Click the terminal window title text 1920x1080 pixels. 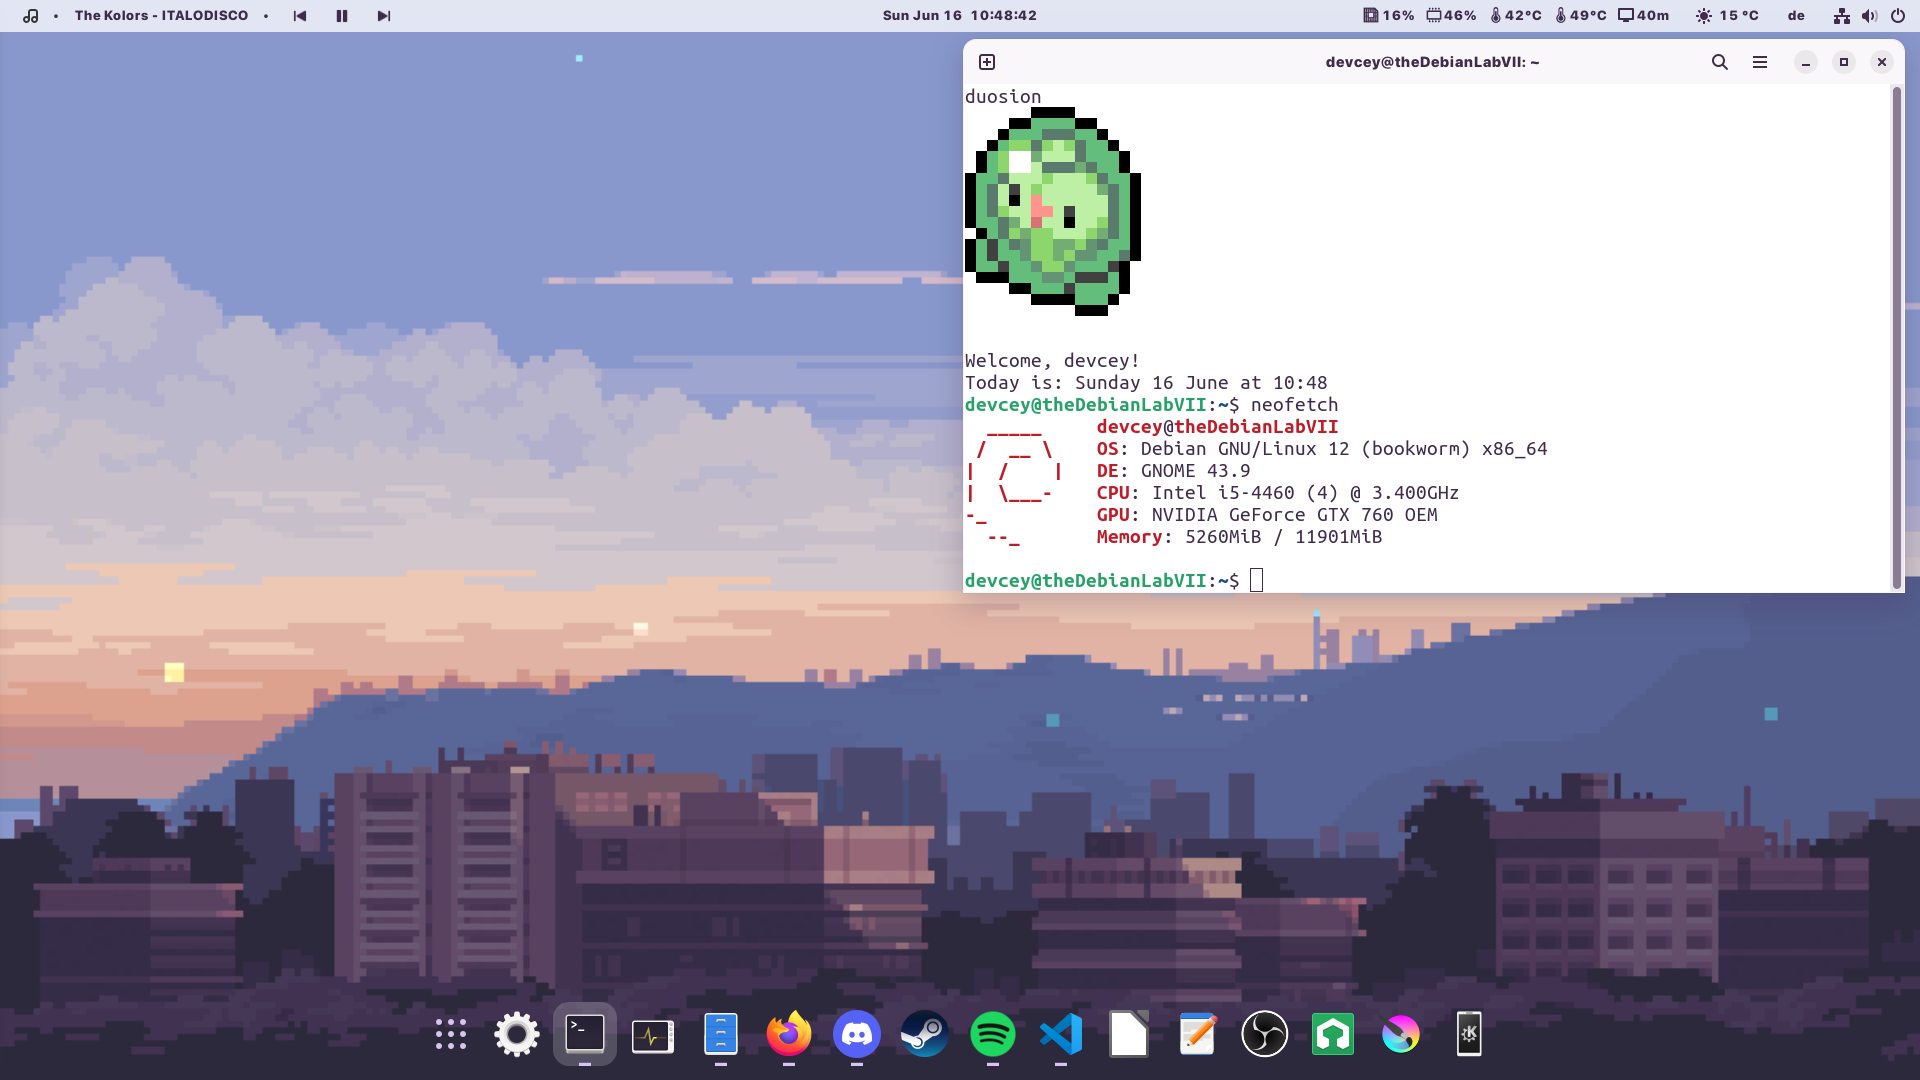point(1432,62)
